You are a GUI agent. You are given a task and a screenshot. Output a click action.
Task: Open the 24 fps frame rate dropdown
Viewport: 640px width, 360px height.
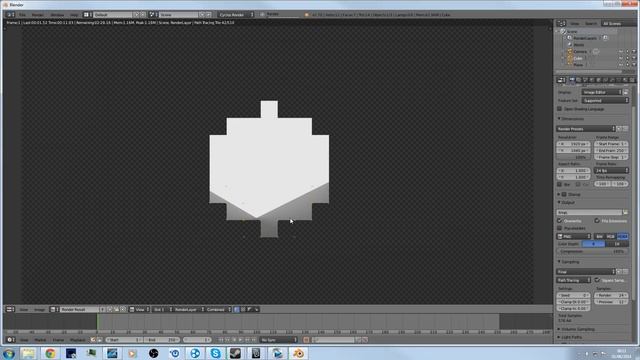tap(611, 171)
